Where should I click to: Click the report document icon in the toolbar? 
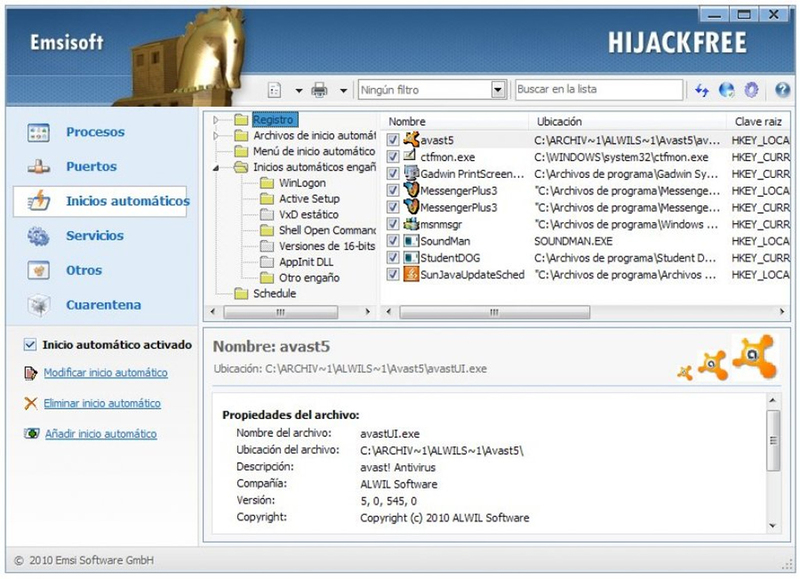tap(274, 90)
